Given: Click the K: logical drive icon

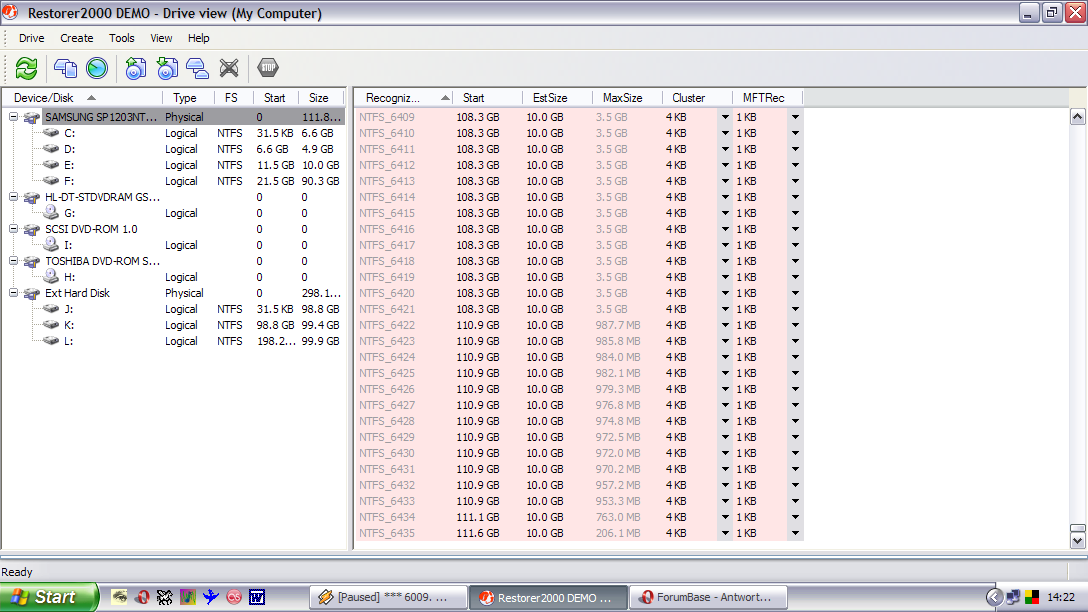Looking at the screenshot, I should click(51, 325).
